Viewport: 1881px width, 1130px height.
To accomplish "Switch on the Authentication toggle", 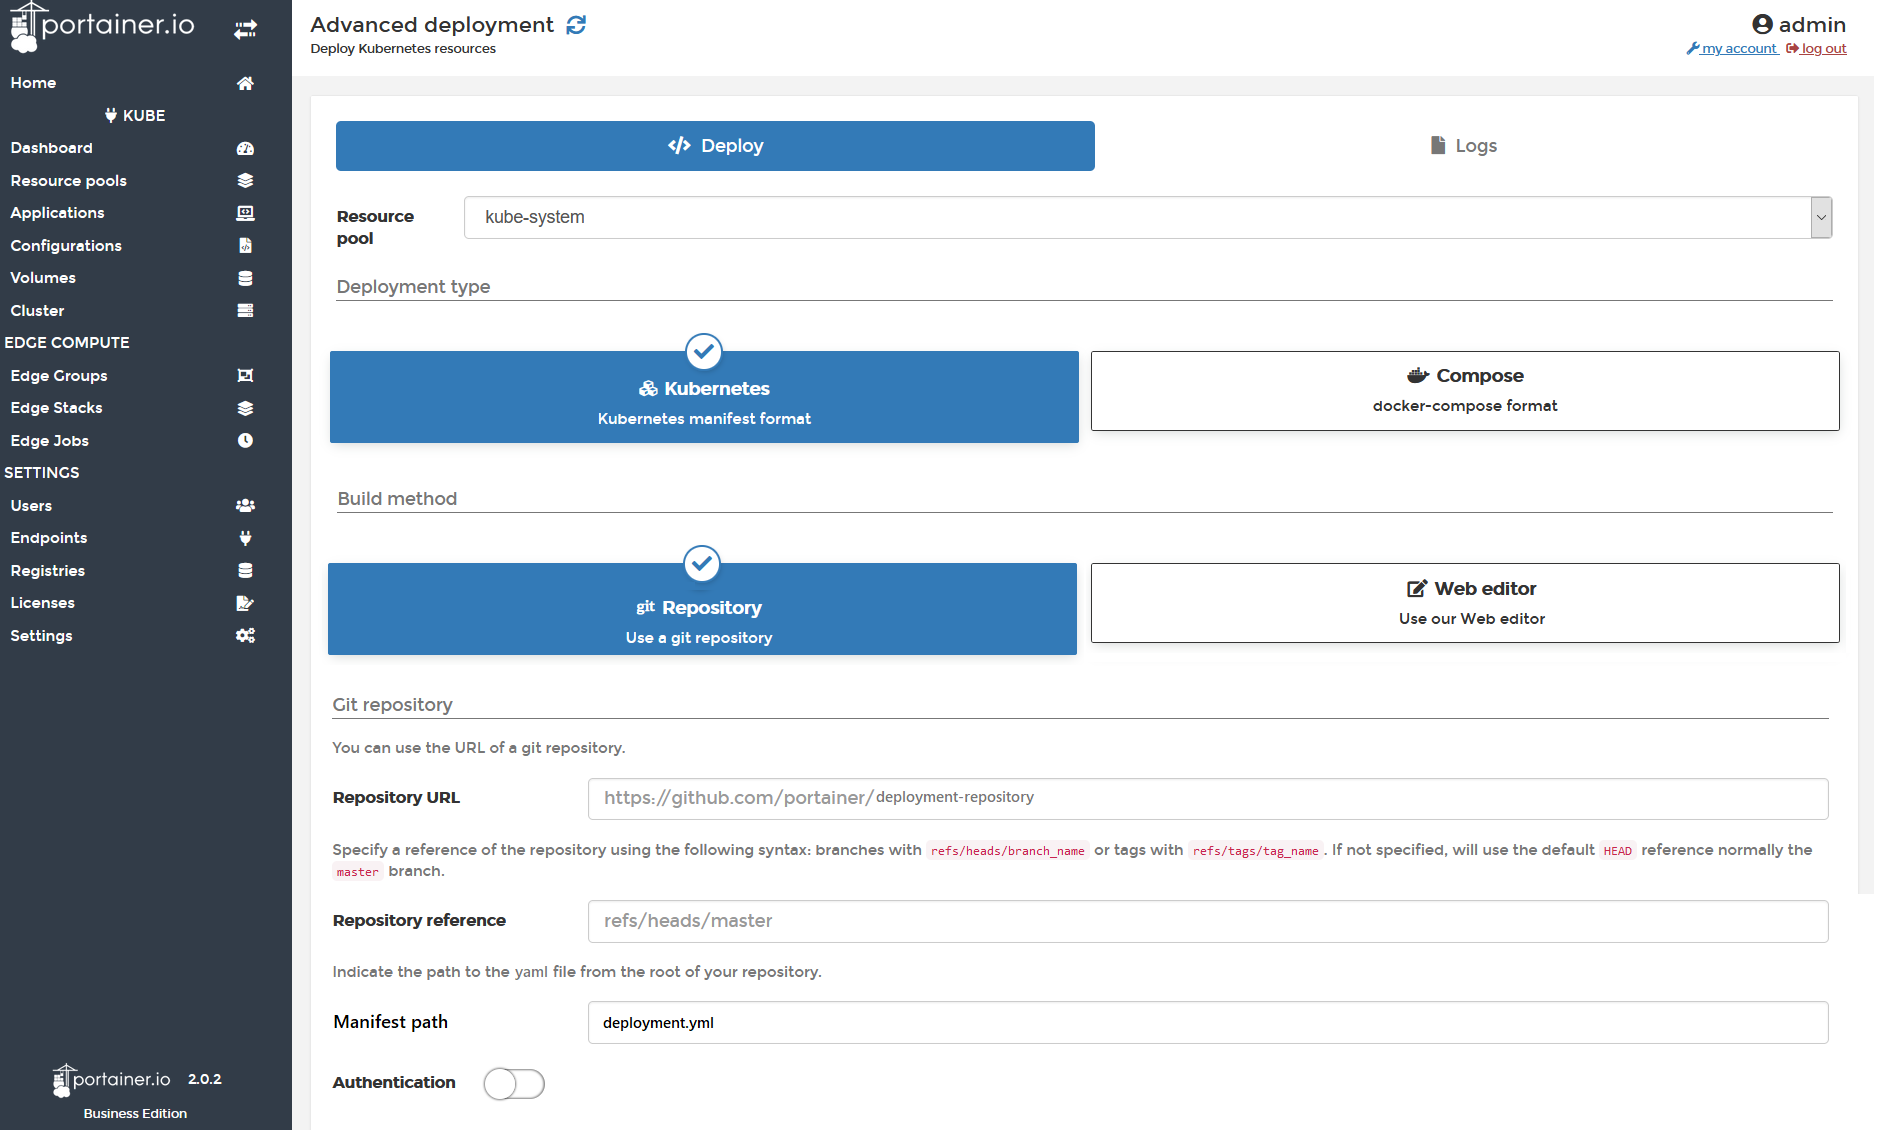I will point(514,1083).
